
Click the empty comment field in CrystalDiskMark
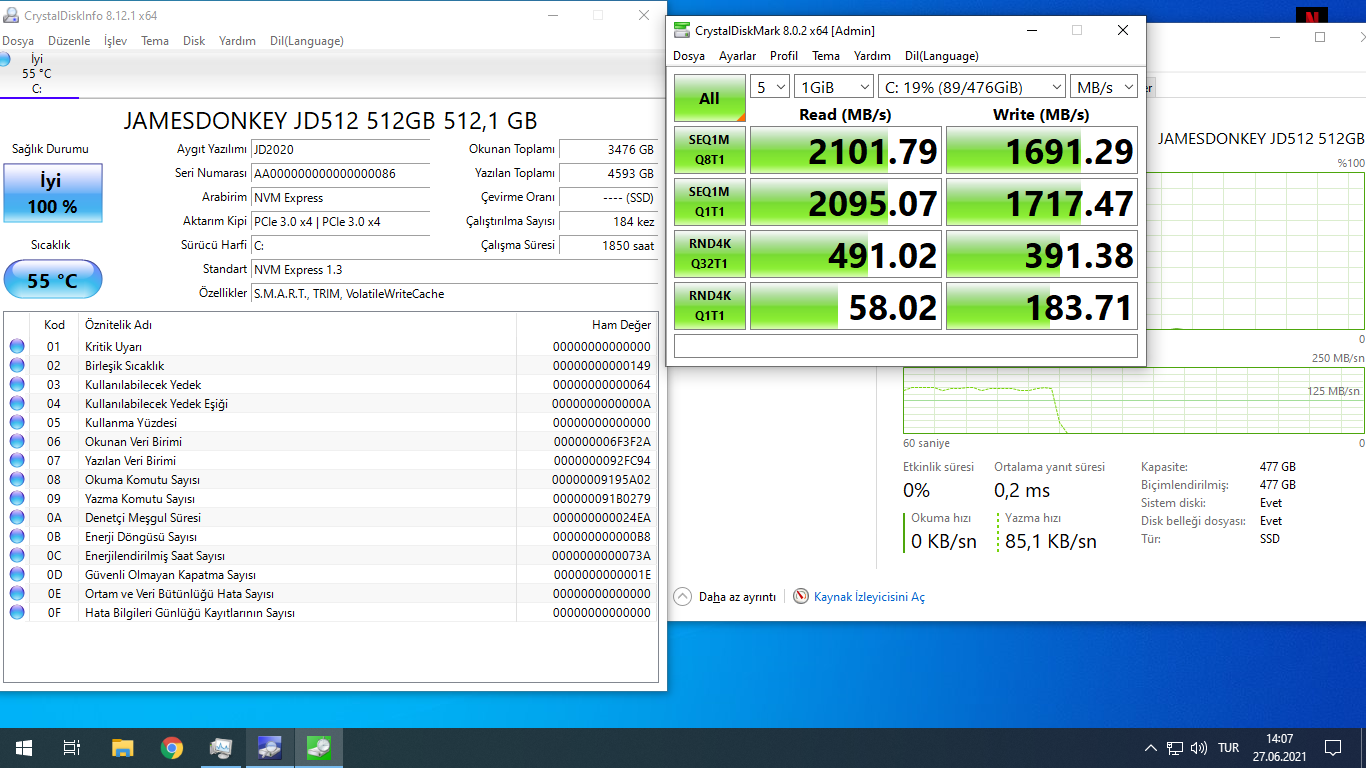pyautogui.click(x=906, y=346)
